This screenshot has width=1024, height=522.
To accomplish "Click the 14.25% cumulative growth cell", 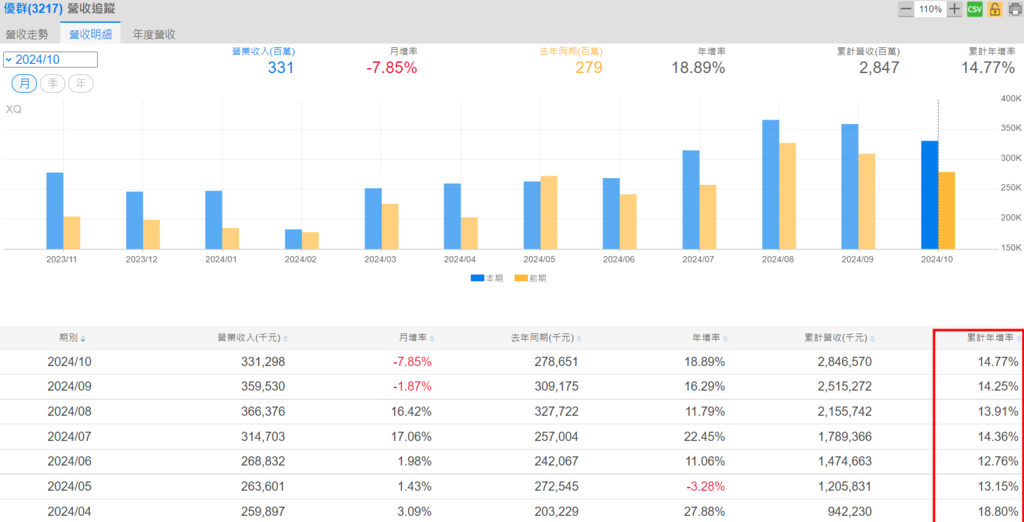I will 1000,387.
